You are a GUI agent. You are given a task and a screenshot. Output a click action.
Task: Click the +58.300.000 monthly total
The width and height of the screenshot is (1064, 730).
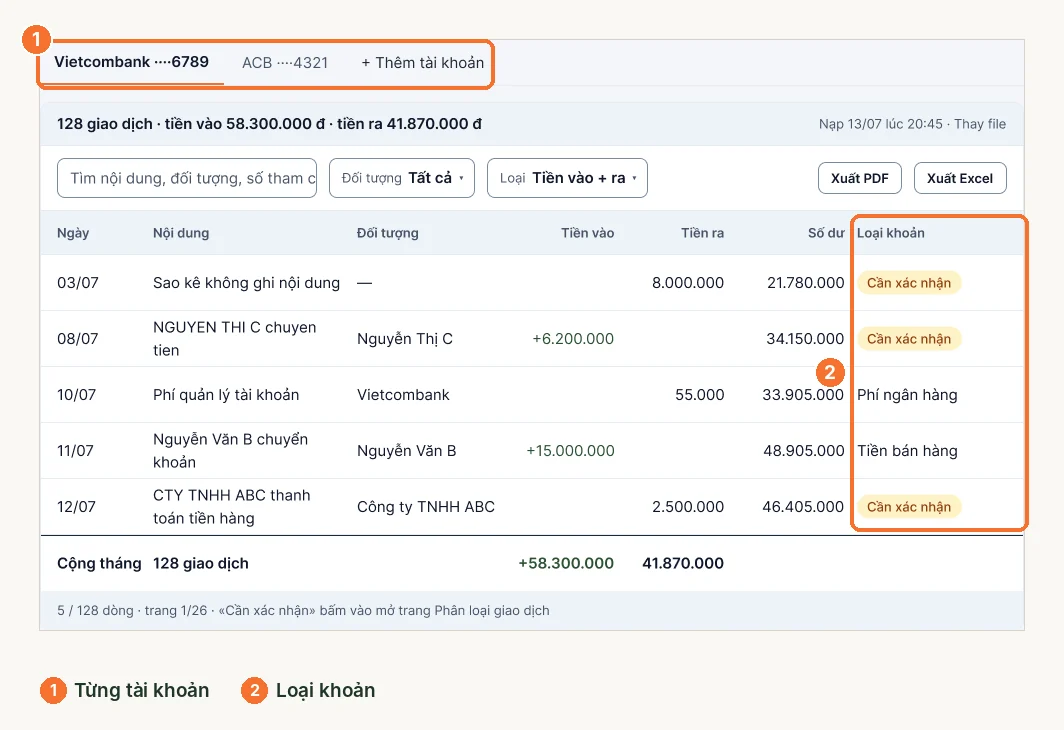coord(566,563)
